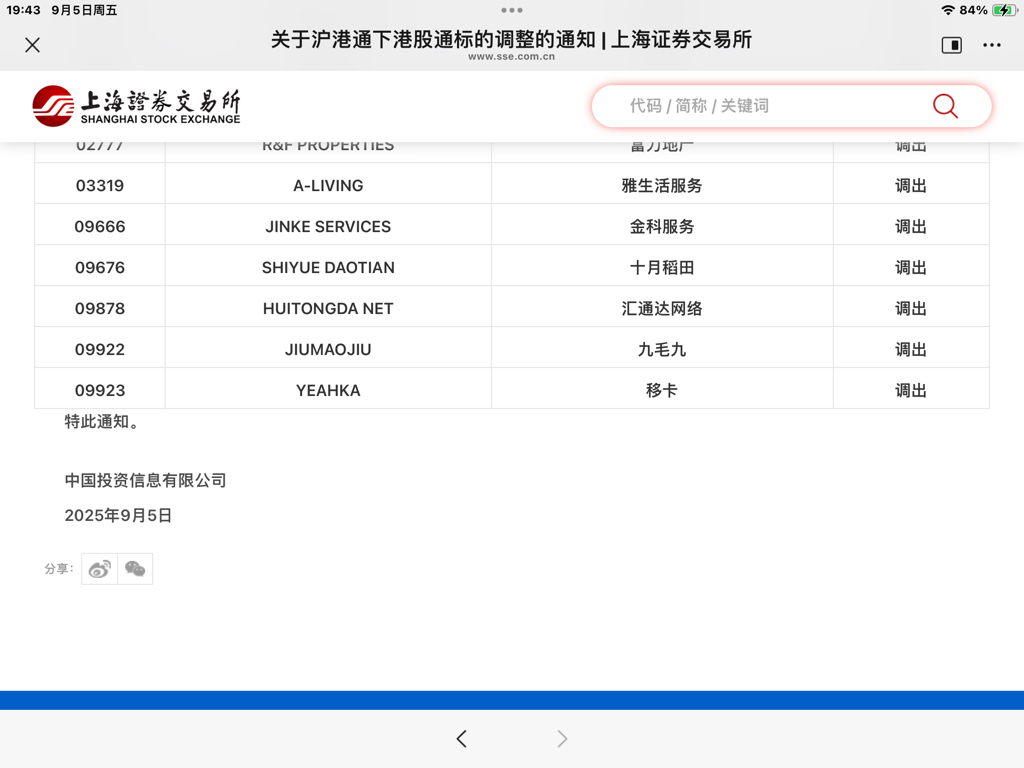Select stock code 09923
Viewport: 1024px width, 768px height.
coord(100,391)
